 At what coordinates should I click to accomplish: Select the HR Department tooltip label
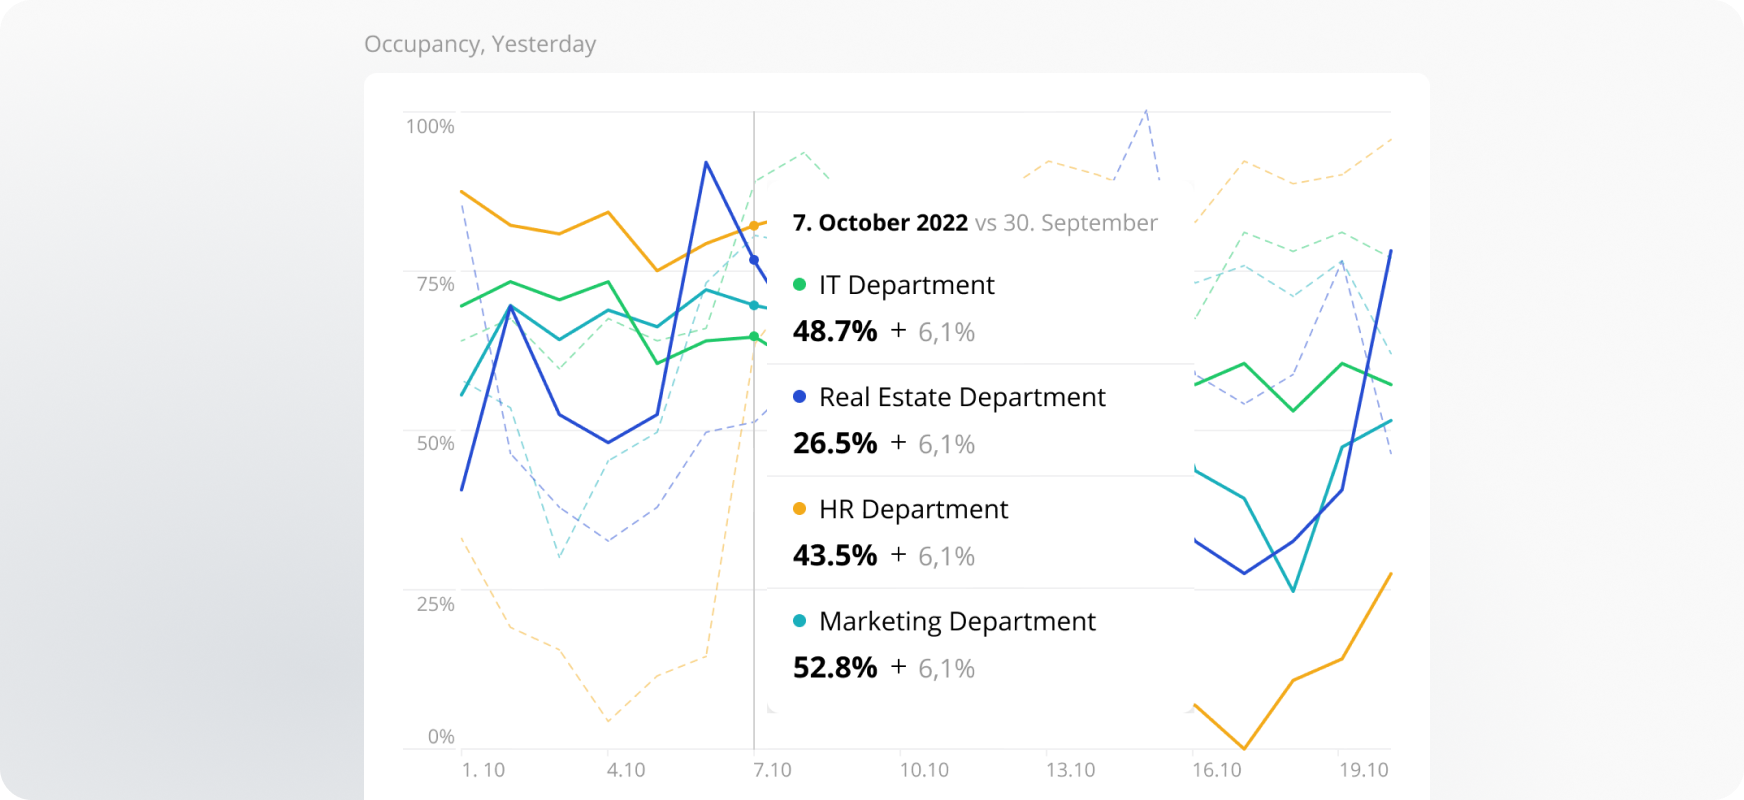[x=913, y=509]
